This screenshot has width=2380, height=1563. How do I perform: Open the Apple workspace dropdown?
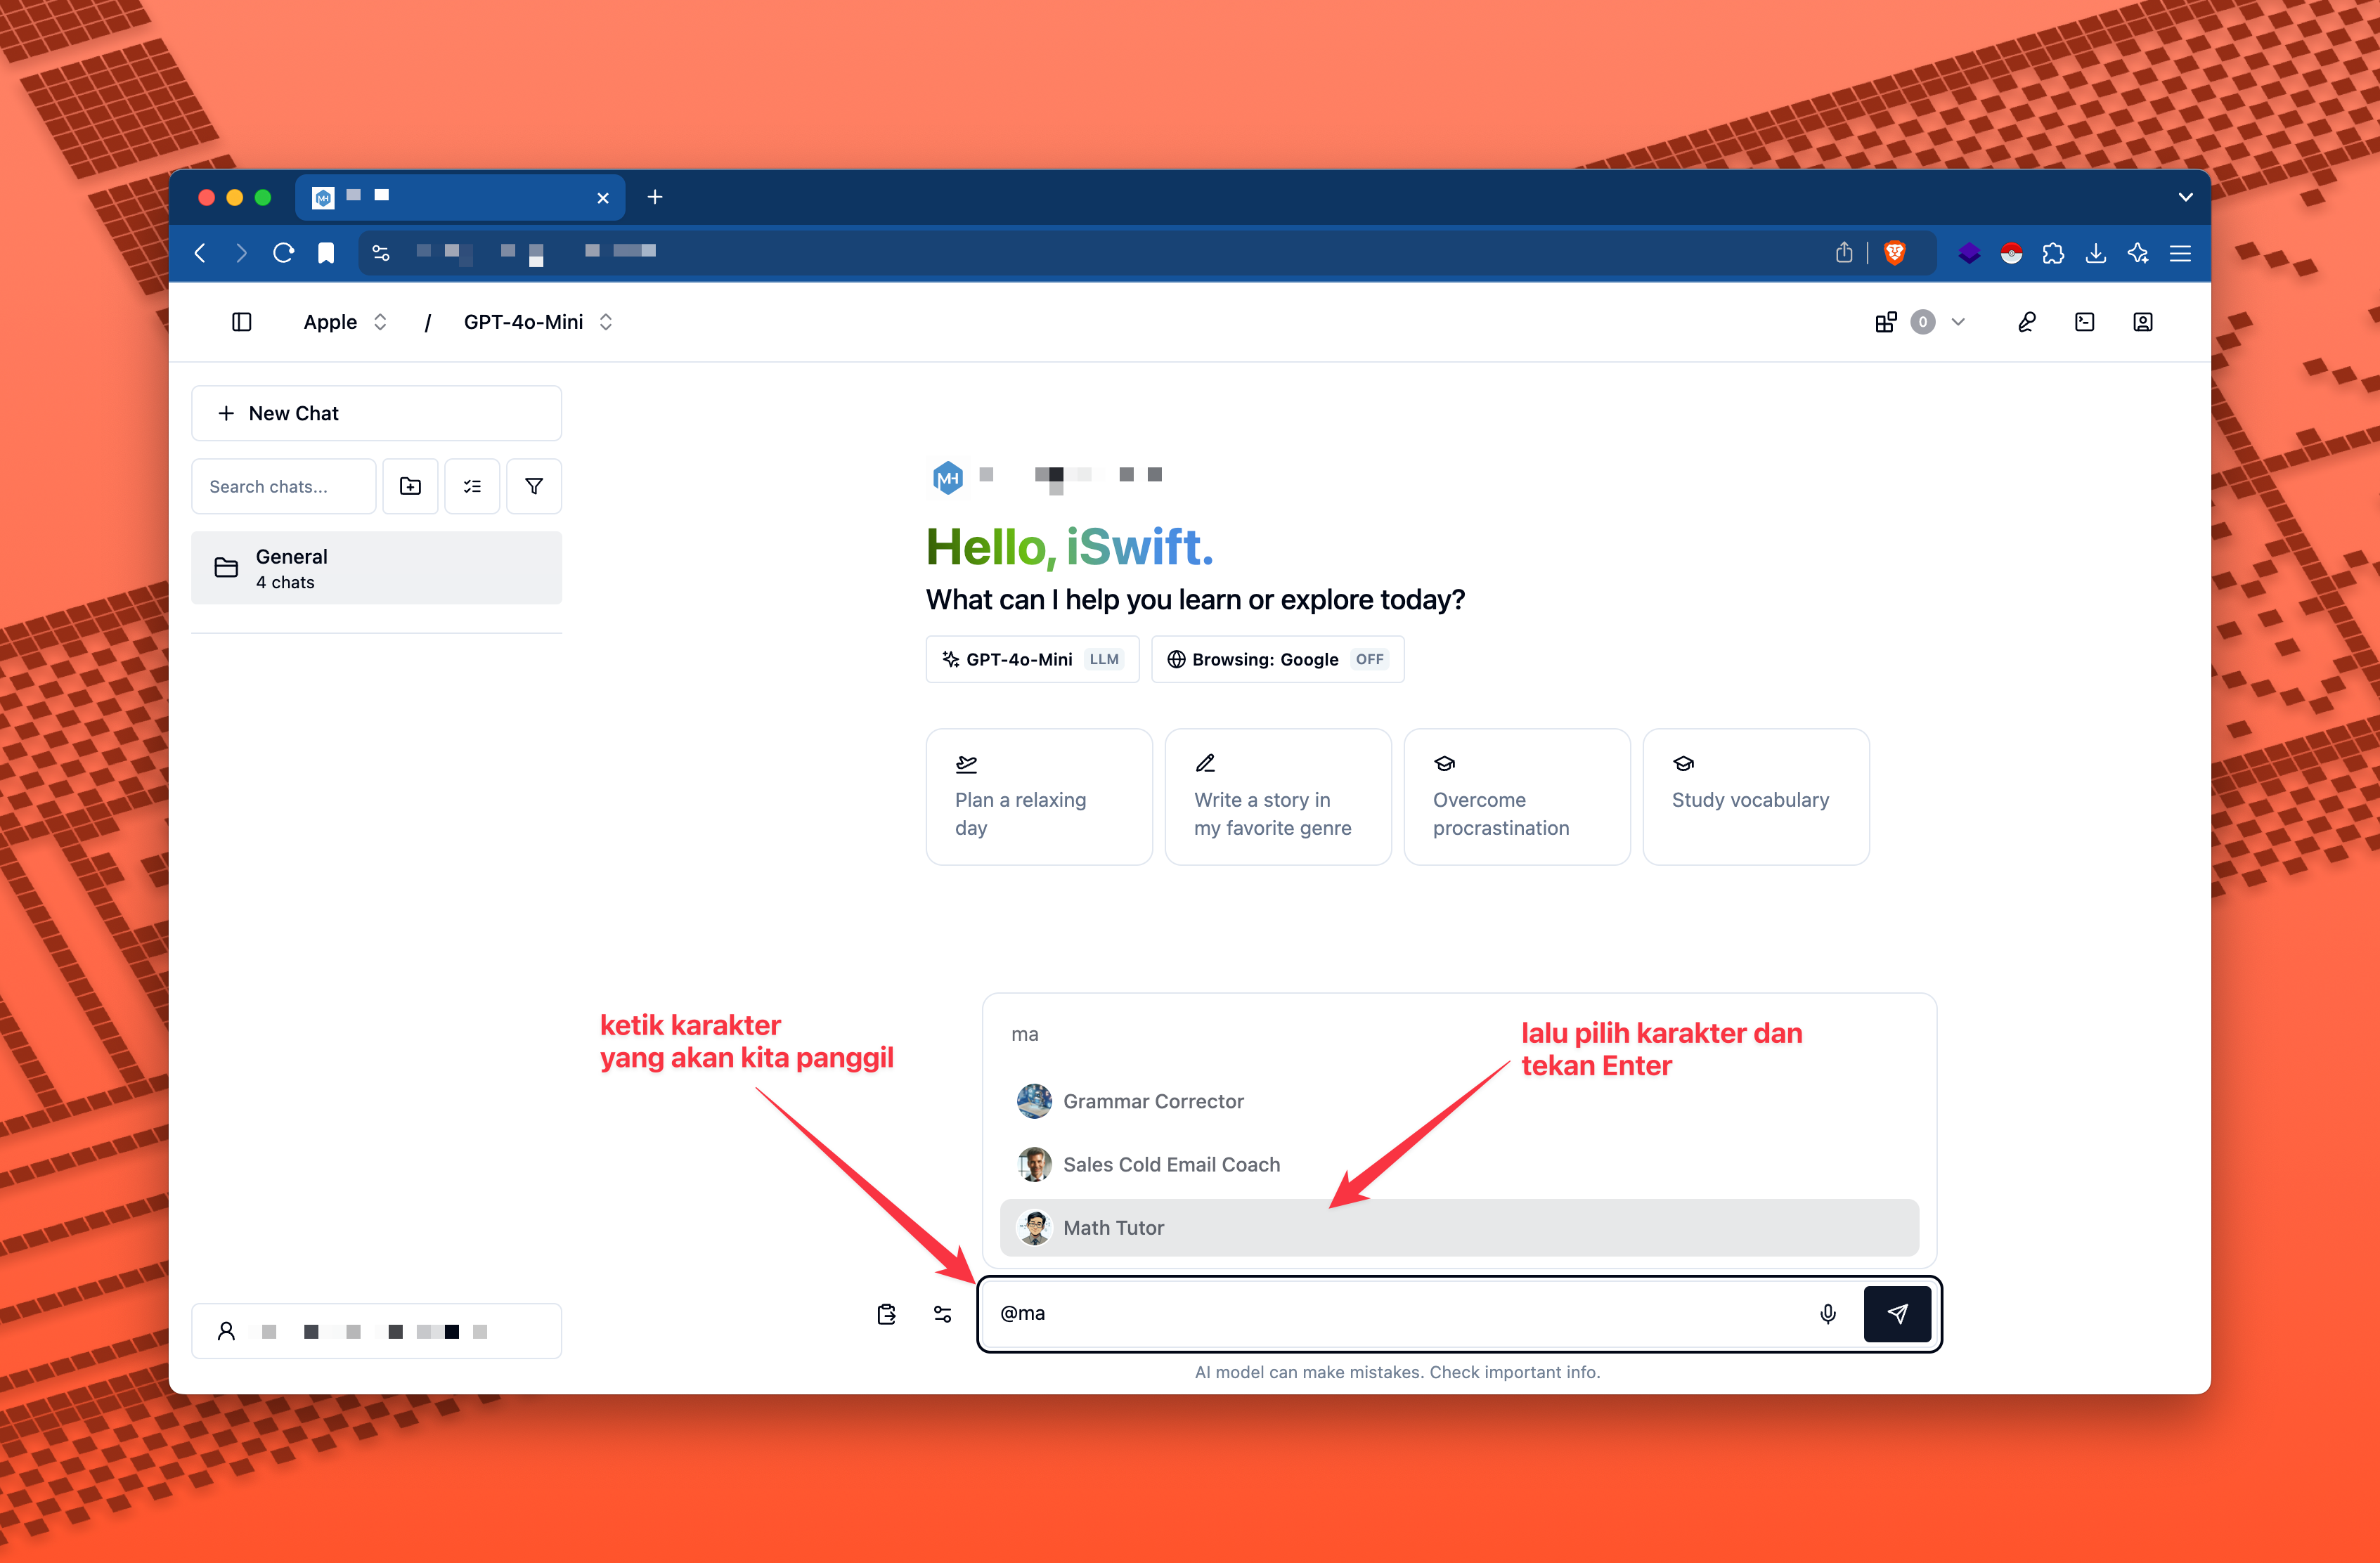(345, 322)
